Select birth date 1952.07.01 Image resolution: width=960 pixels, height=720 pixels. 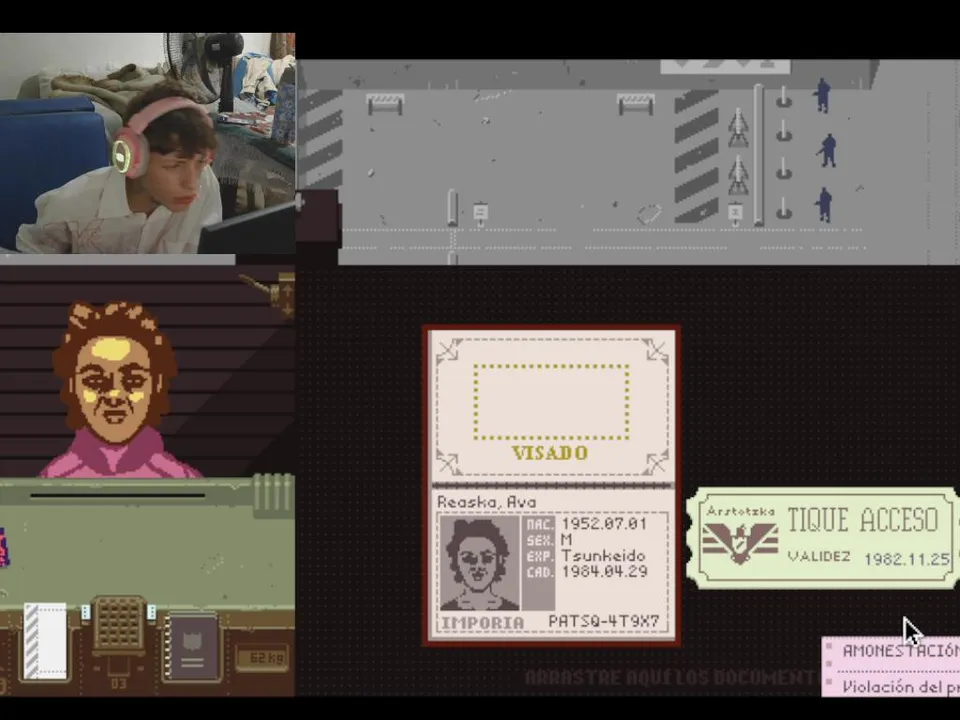[x=604, y=524]
